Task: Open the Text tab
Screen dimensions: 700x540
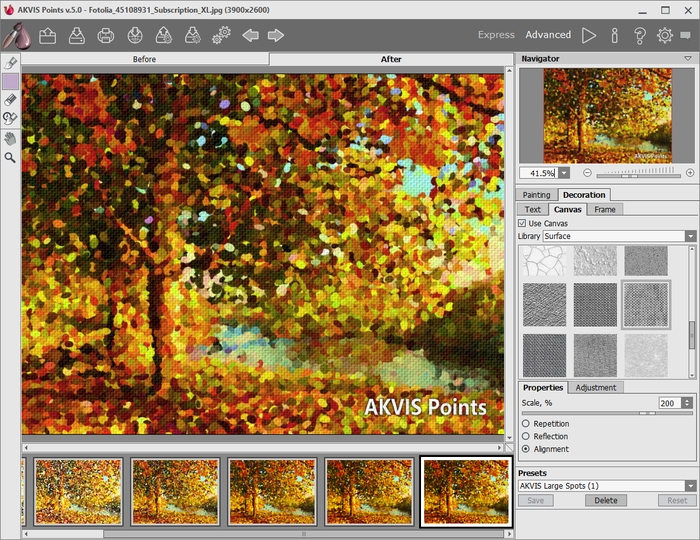Action: pyautogui.click(x=533, y=209)
